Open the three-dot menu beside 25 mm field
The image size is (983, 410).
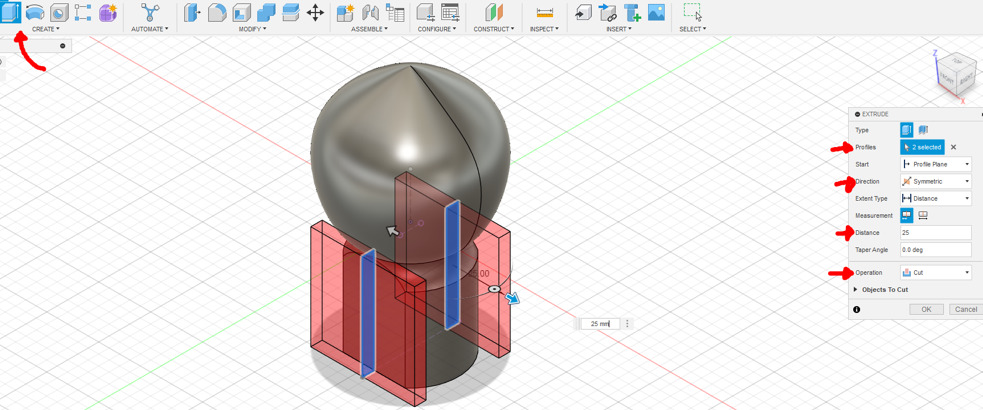click(627, 323)
